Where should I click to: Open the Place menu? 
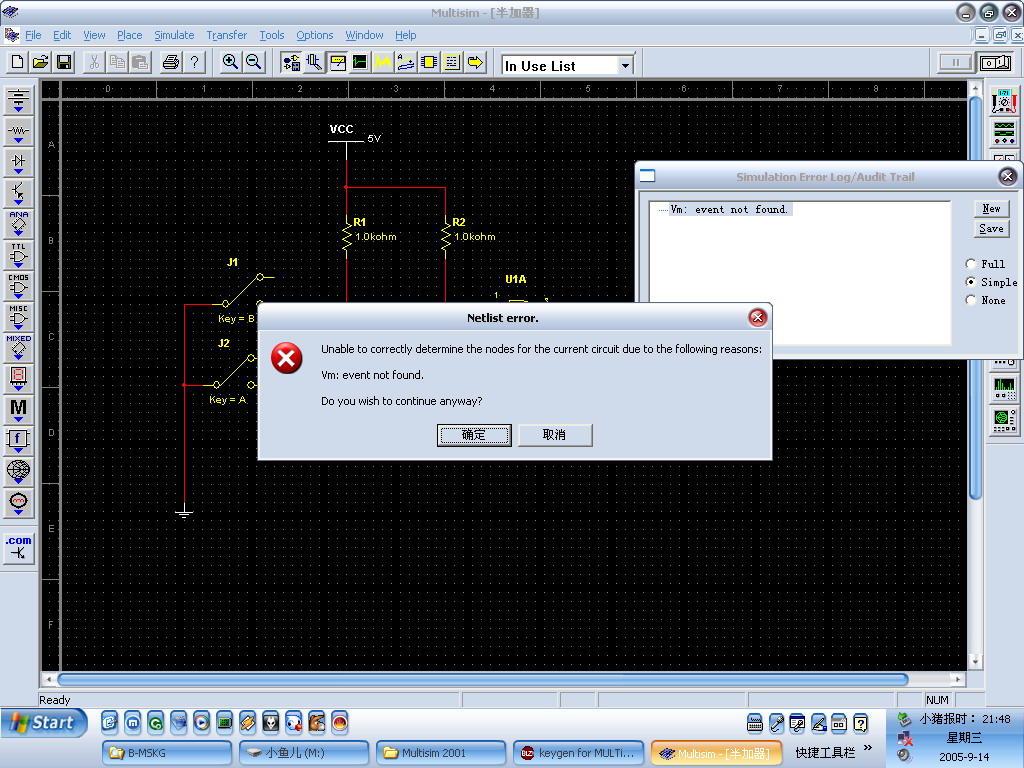129,35
